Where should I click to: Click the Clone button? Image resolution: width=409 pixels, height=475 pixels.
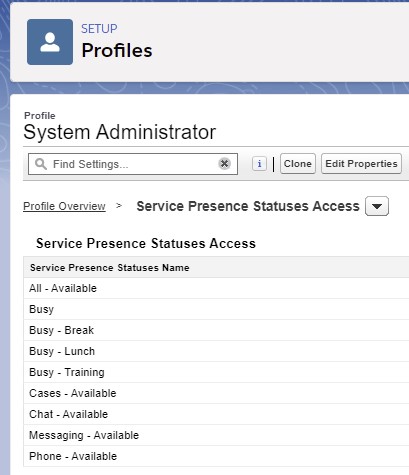298,164
